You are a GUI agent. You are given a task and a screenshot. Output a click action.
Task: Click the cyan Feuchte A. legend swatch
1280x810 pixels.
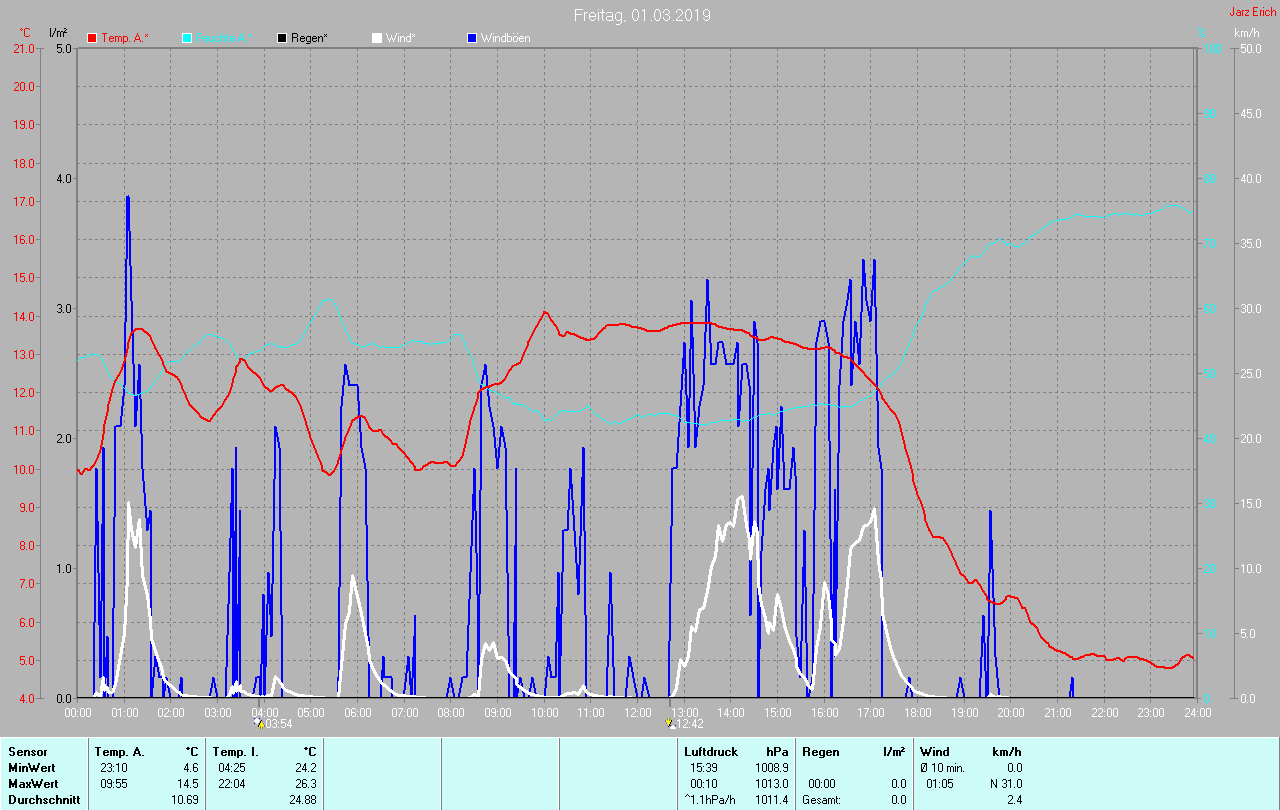point(187,38)
